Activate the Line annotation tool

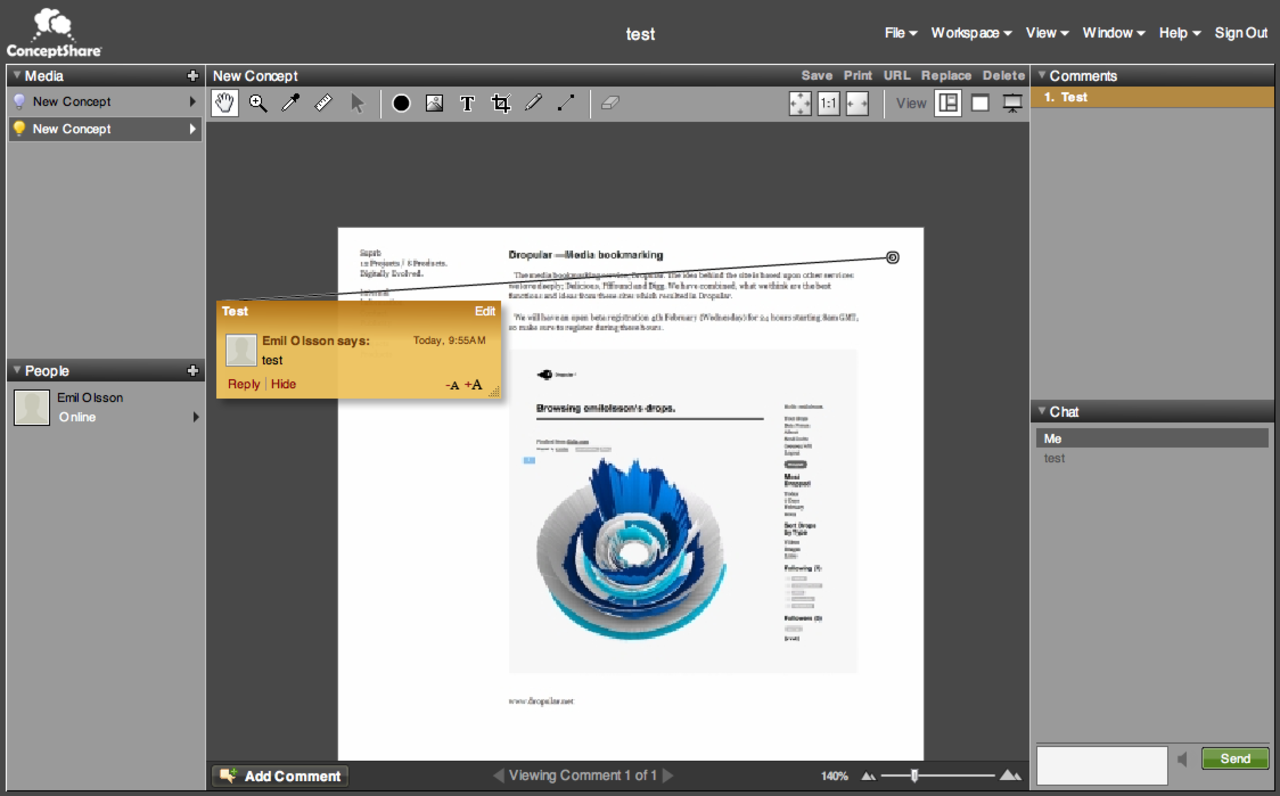pyautogui.click(x=566, y=103)
